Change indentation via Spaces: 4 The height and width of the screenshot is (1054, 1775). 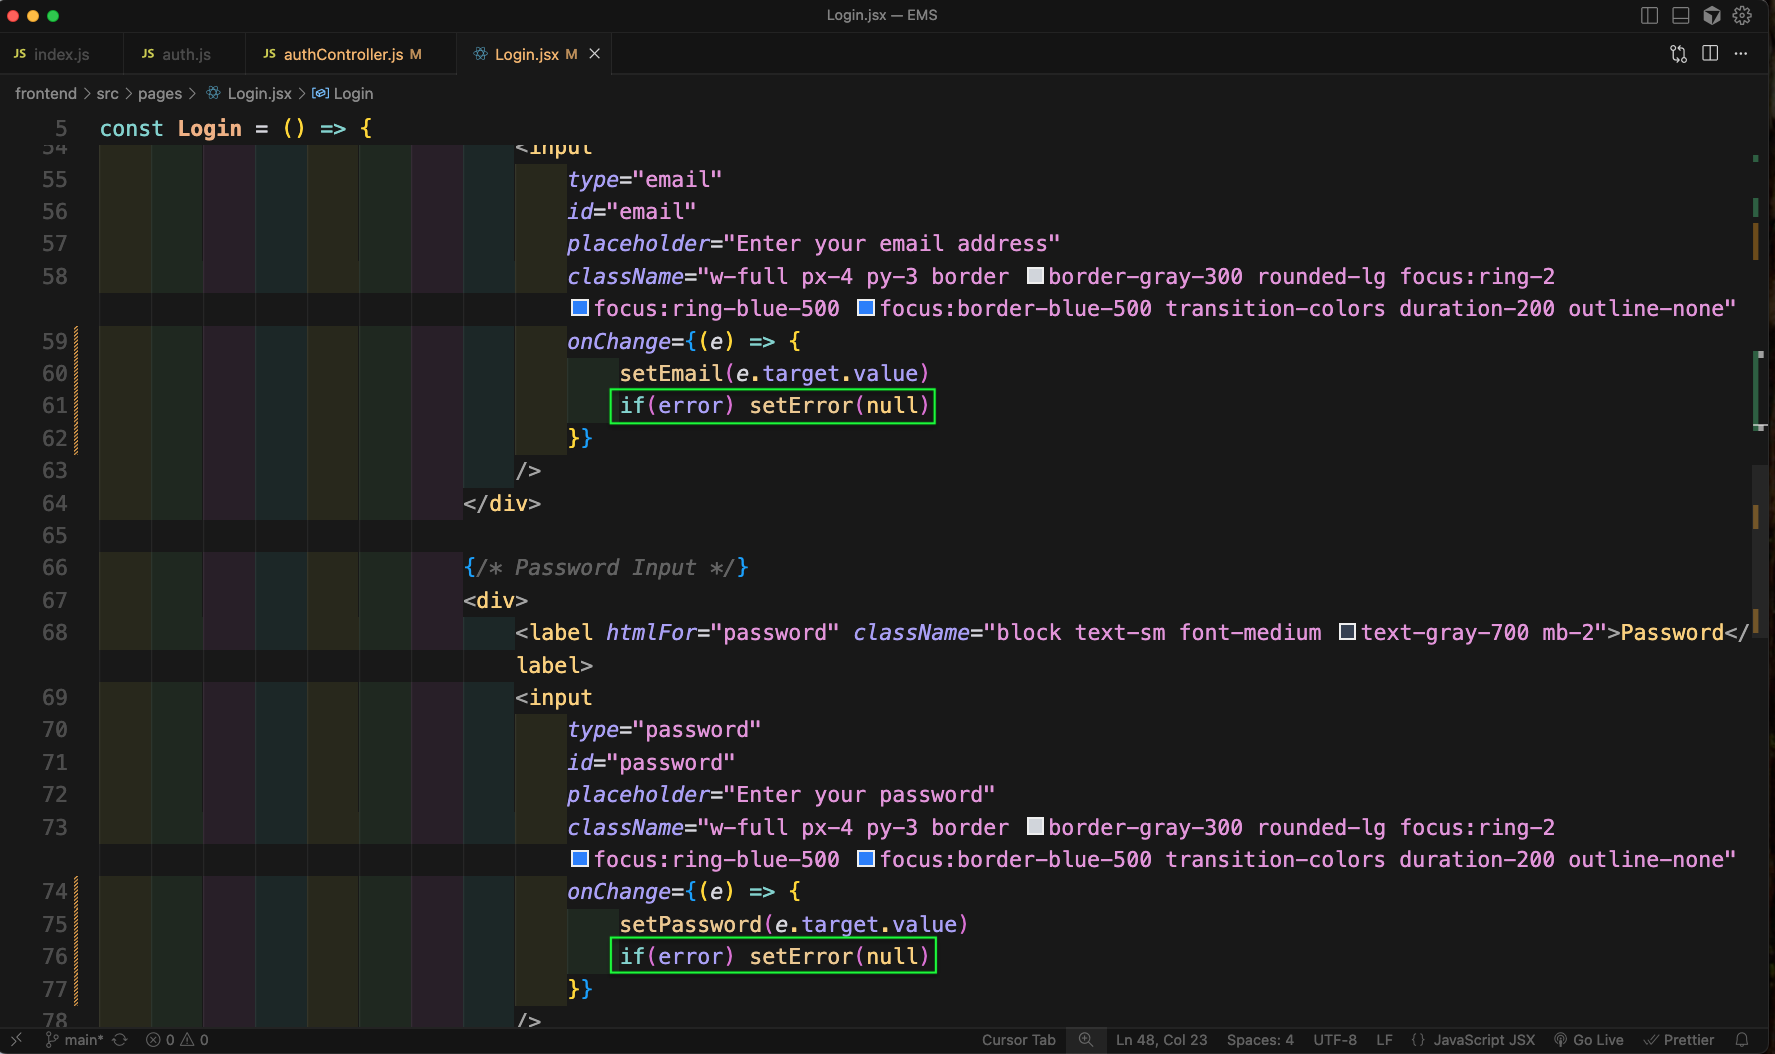click(1260, 1040)
